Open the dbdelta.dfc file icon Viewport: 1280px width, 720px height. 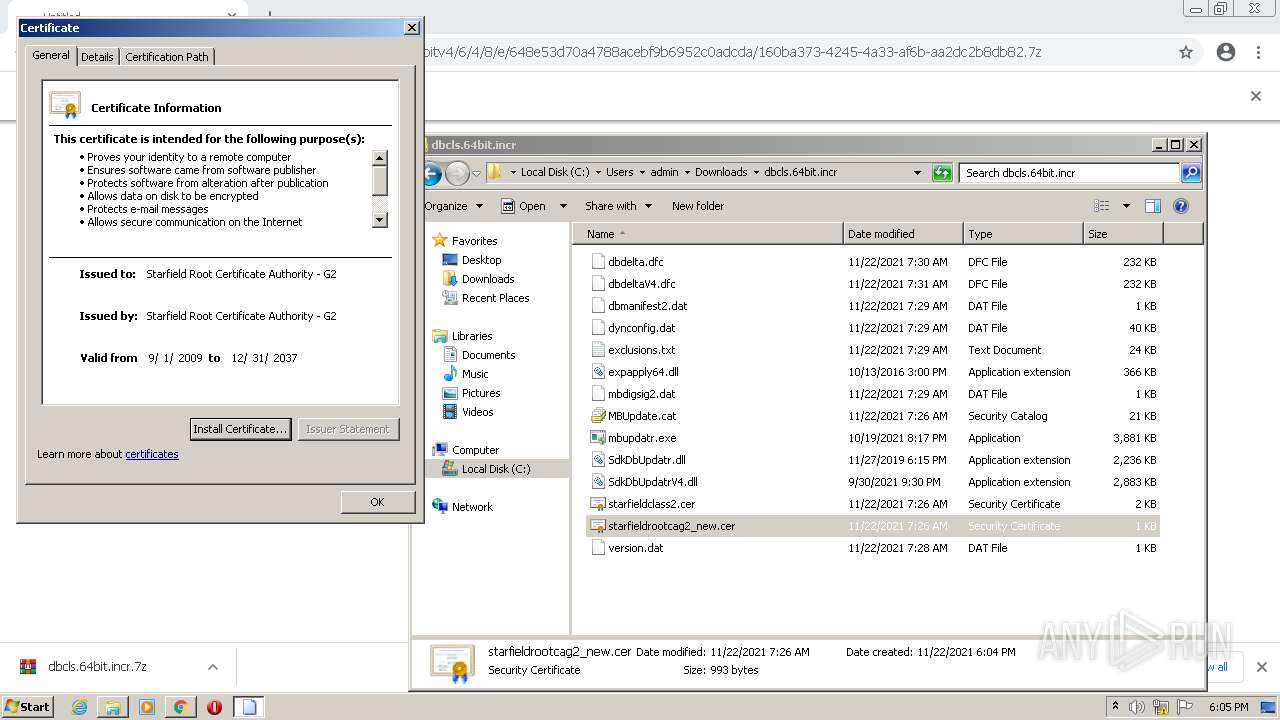(598, 262)
